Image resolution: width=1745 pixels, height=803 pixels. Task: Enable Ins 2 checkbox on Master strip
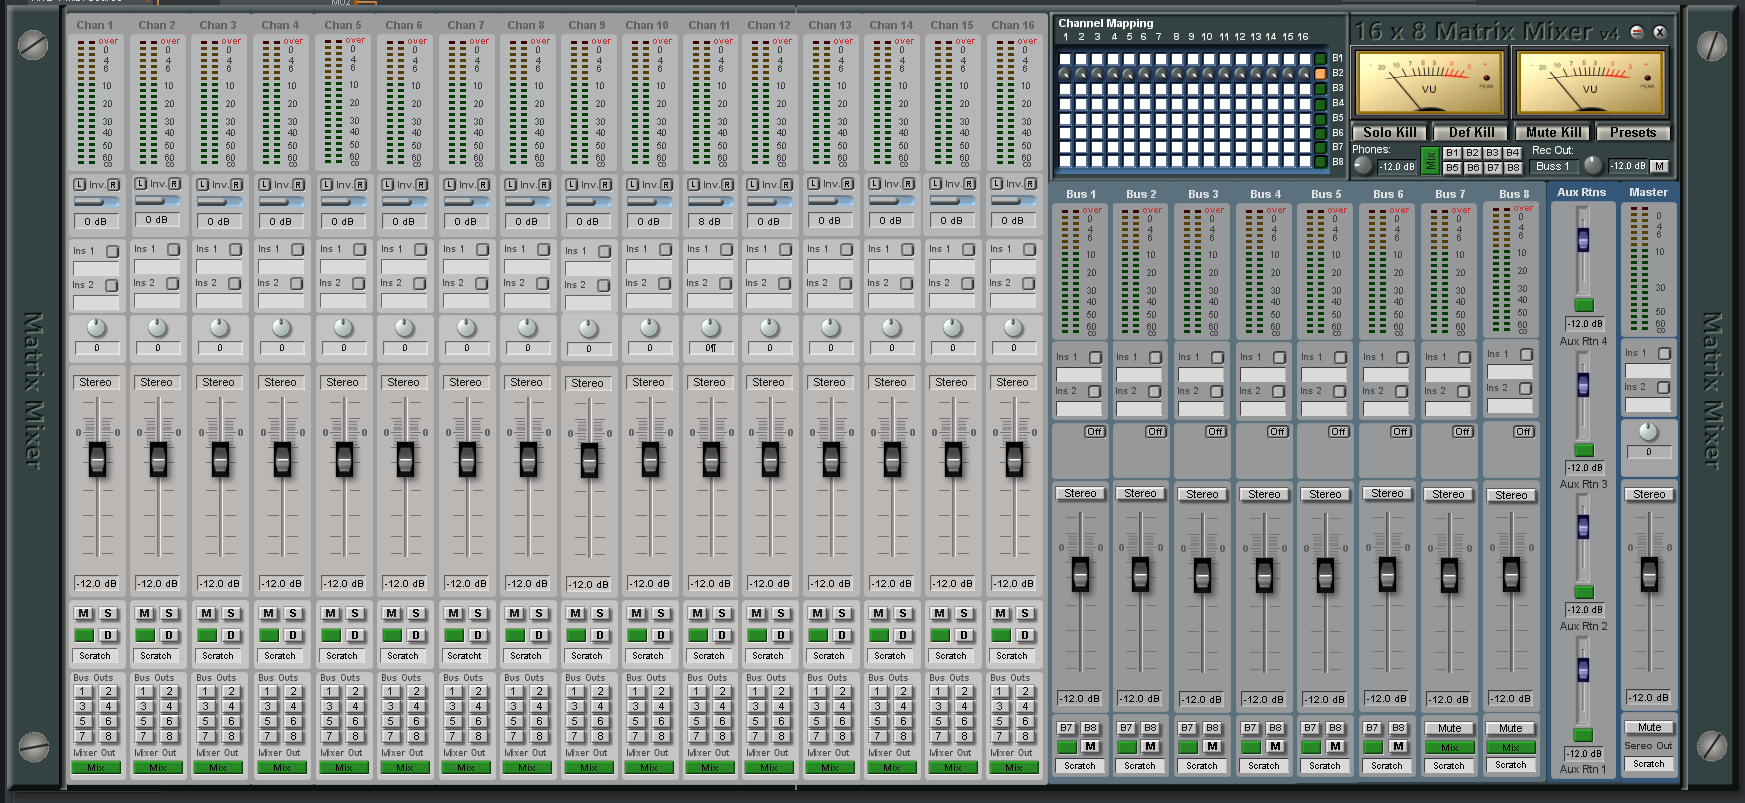[x=1662, y=387]
